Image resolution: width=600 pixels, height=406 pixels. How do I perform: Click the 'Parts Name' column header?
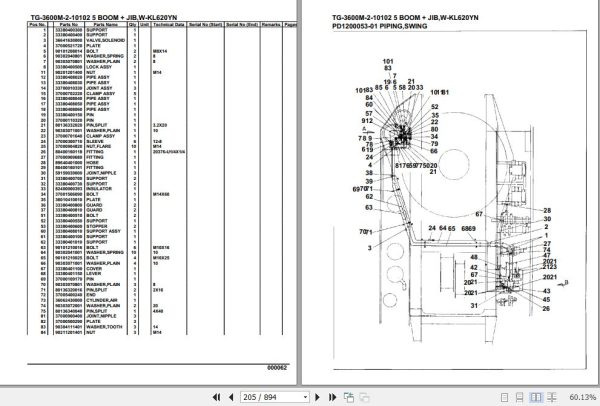pos(106,24)
